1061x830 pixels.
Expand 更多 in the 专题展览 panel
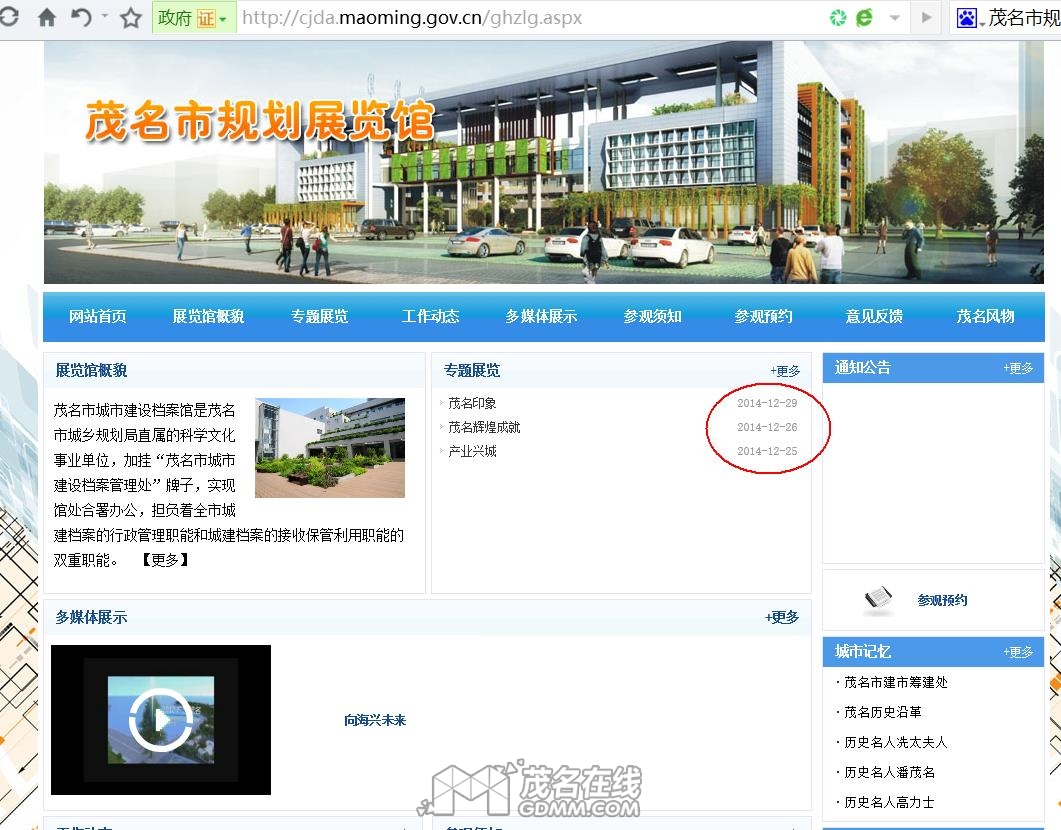785,371
